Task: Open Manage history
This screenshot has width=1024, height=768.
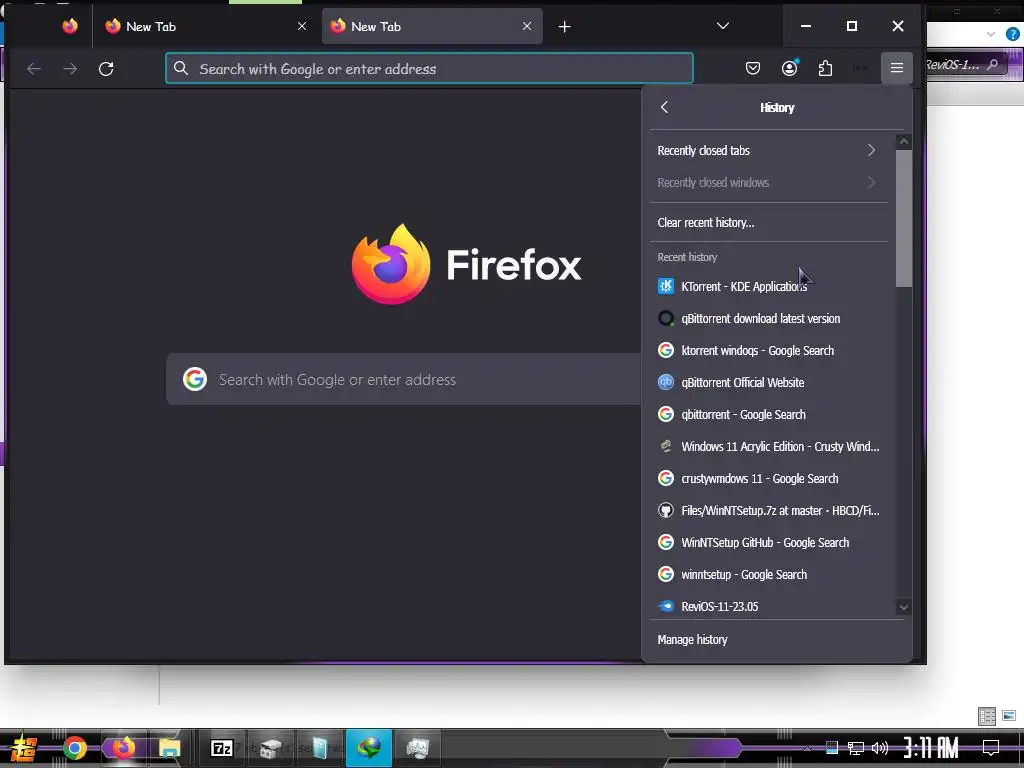Action: [x=775, y=640]
